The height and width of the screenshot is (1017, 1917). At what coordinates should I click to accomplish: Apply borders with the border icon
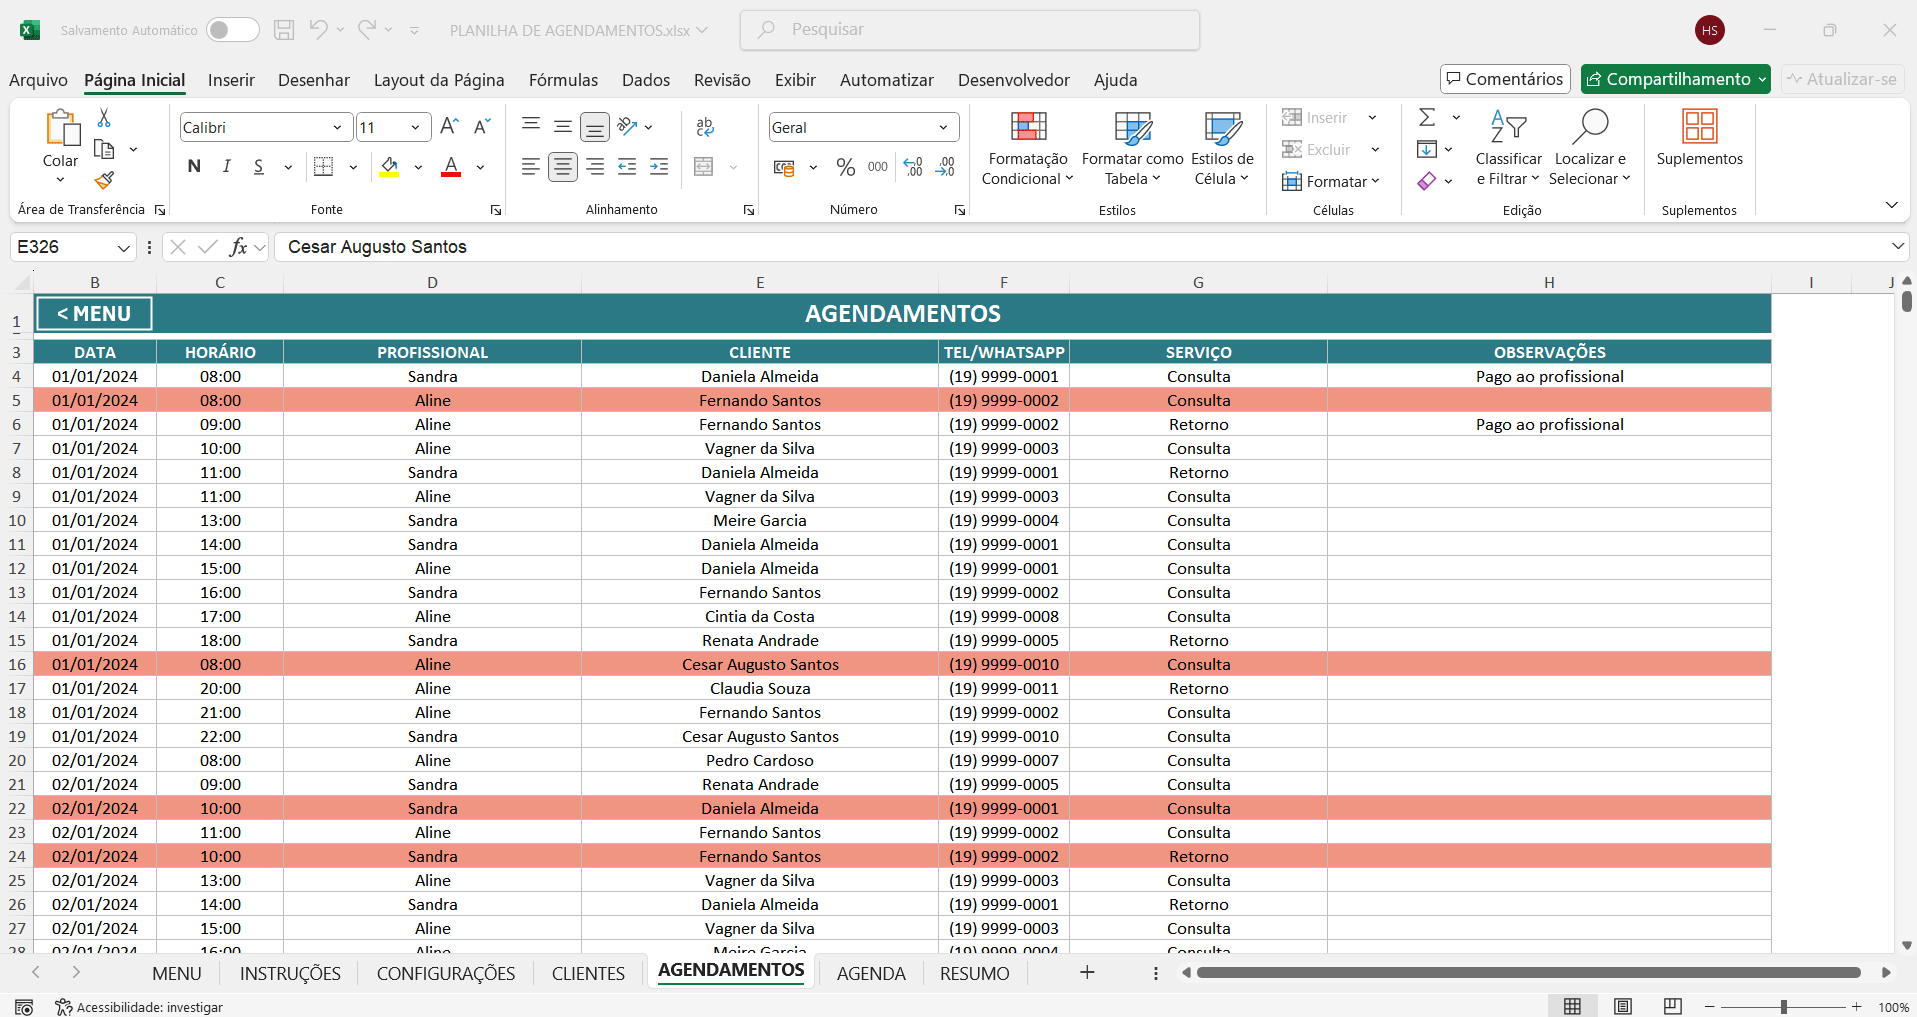point(324,167)
